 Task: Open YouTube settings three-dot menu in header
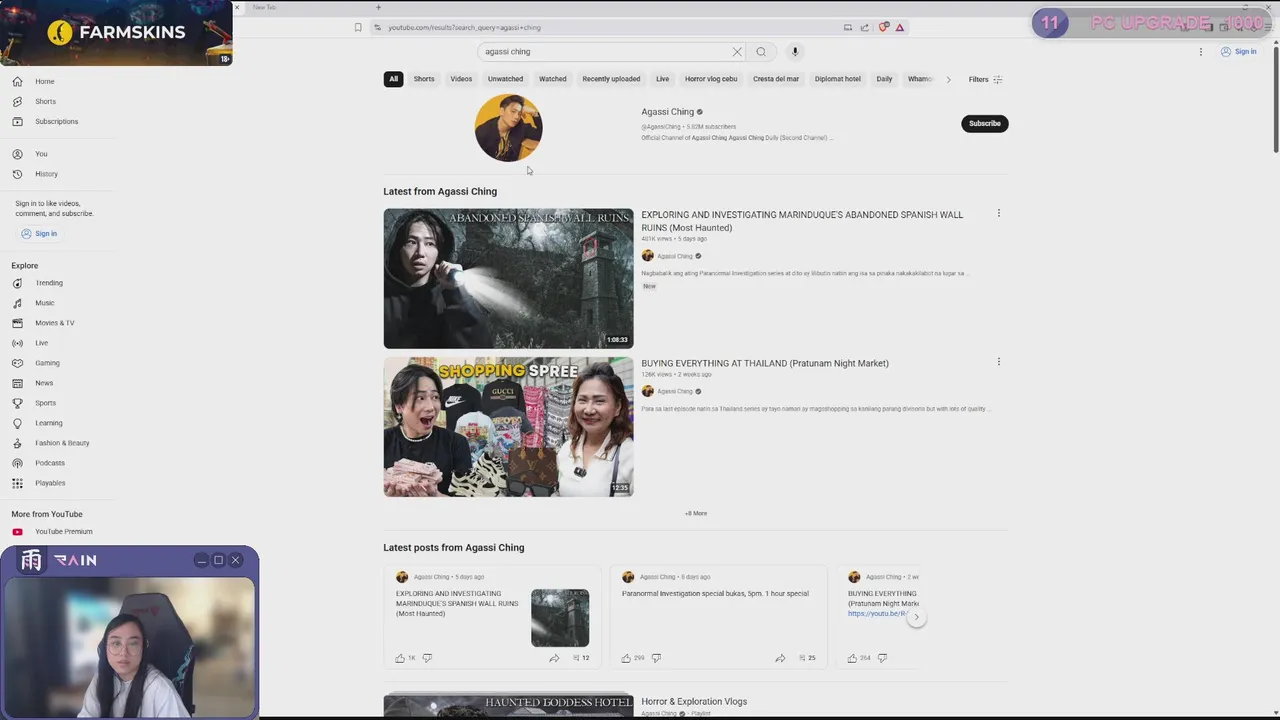pyautogui.click(x=1201, y=52)
